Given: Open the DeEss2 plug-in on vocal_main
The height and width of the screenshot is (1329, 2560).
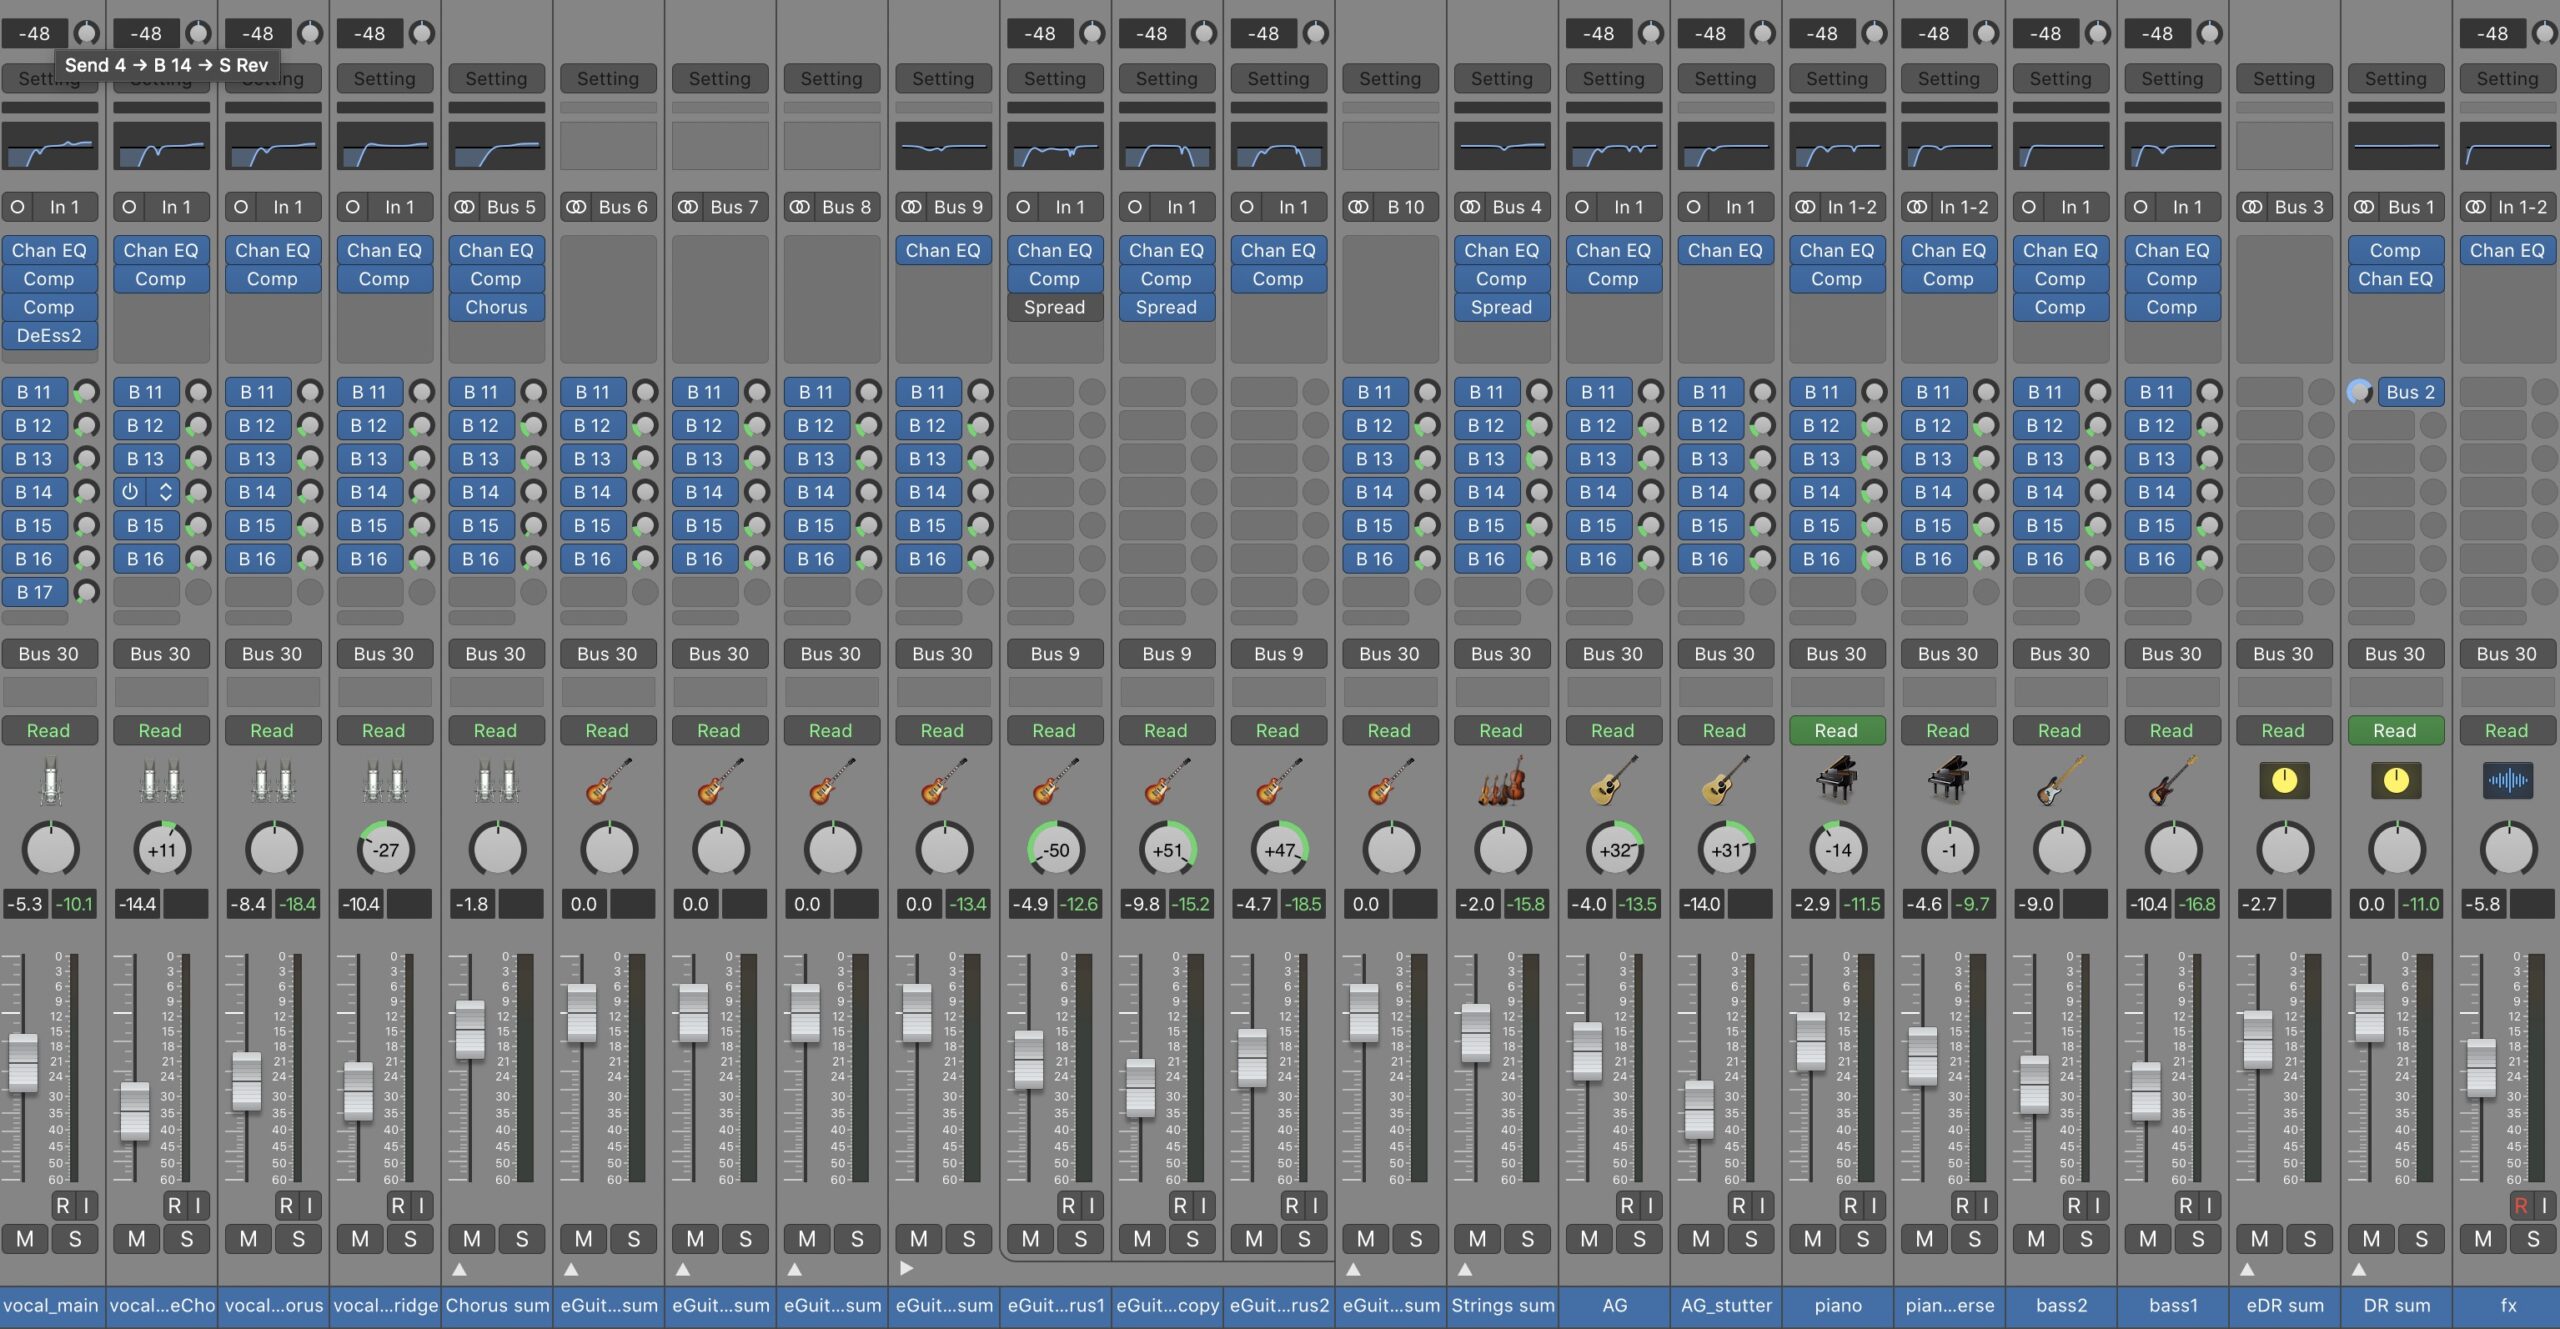Looking at the screenshot, I should tap(49, 336).
